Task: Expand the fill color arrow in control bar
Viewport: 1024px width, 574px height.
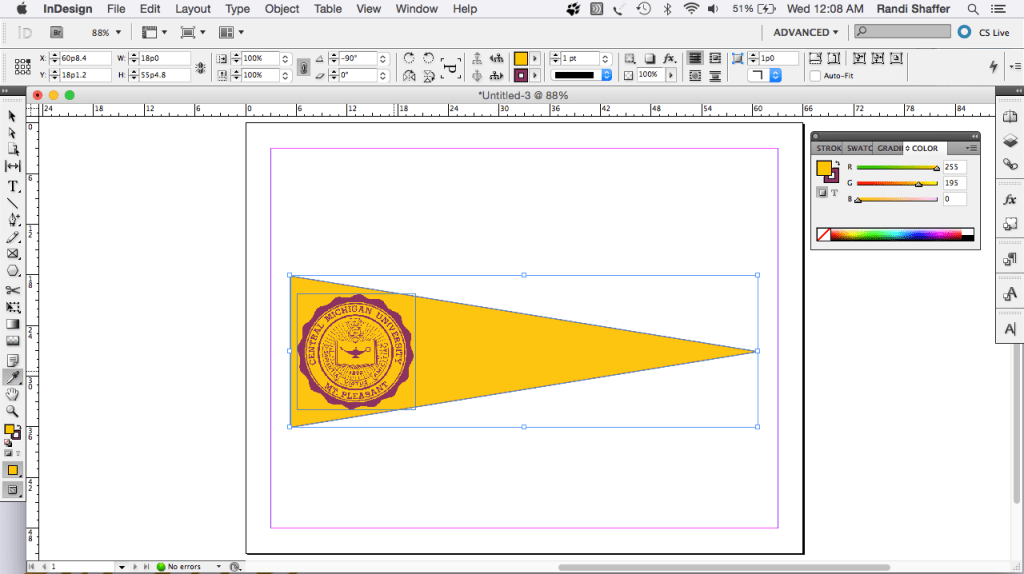Action: point(535,58)
